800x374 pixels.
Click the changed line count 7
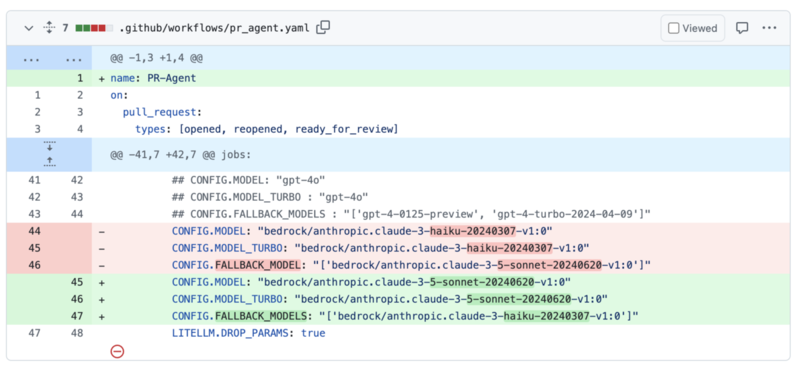point(65,28)
